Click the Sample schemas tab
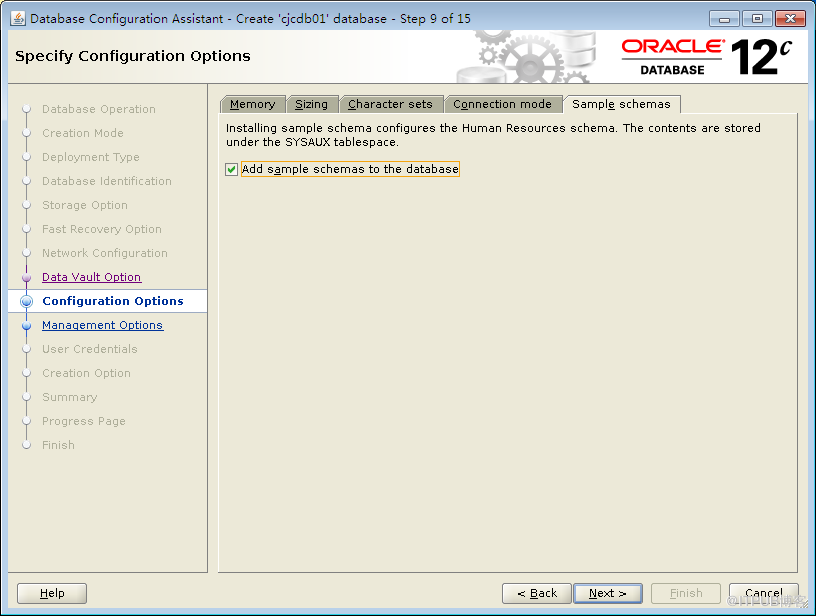Viewport: 816px width, 616px height. click(x=621, y=104)
